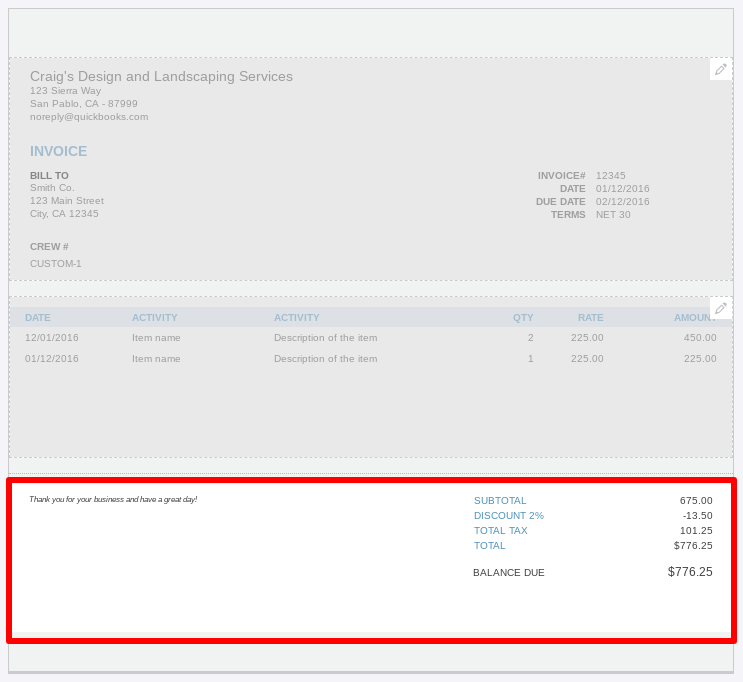Click the BALANCE DUE amount $776.25
The width and height of the screenshot is (743, 682).
[690, 572]
